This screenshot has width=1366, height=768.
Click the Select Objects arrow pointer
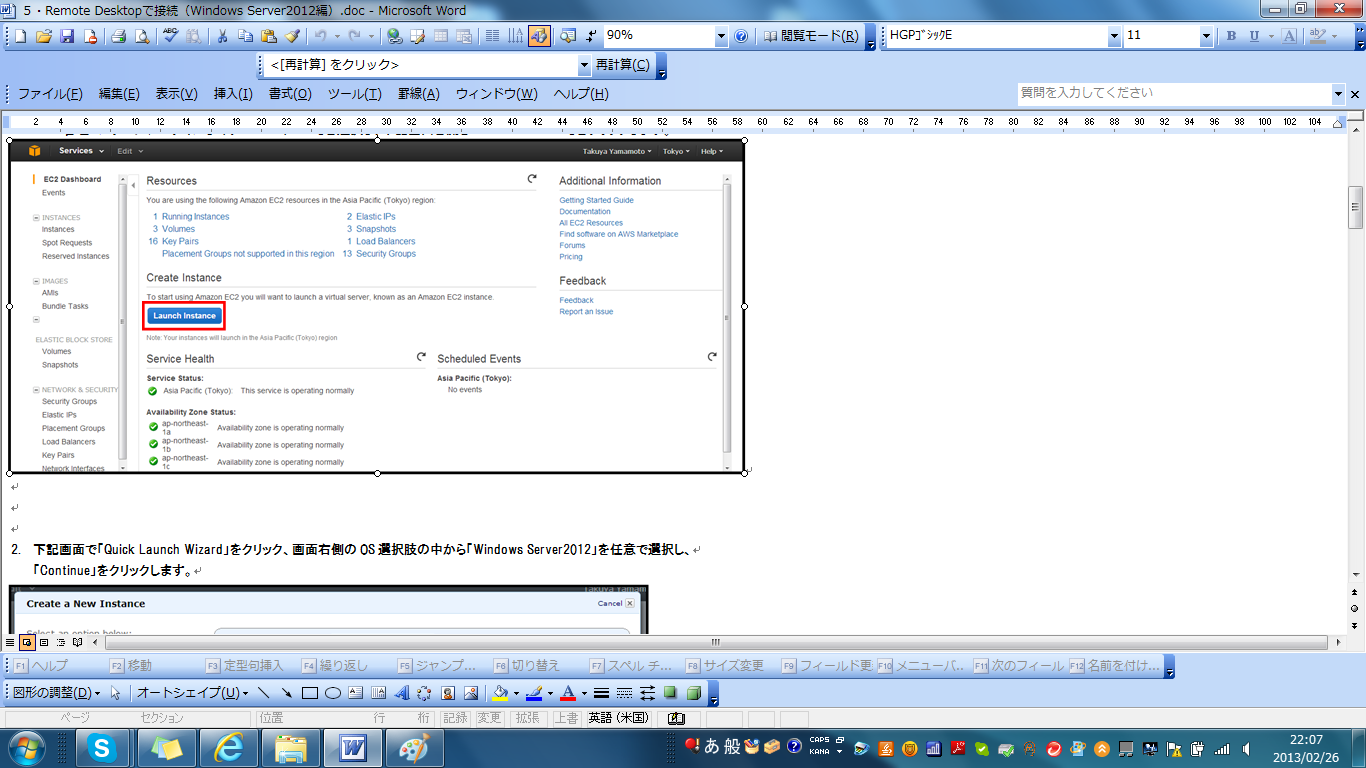[116, 692]
